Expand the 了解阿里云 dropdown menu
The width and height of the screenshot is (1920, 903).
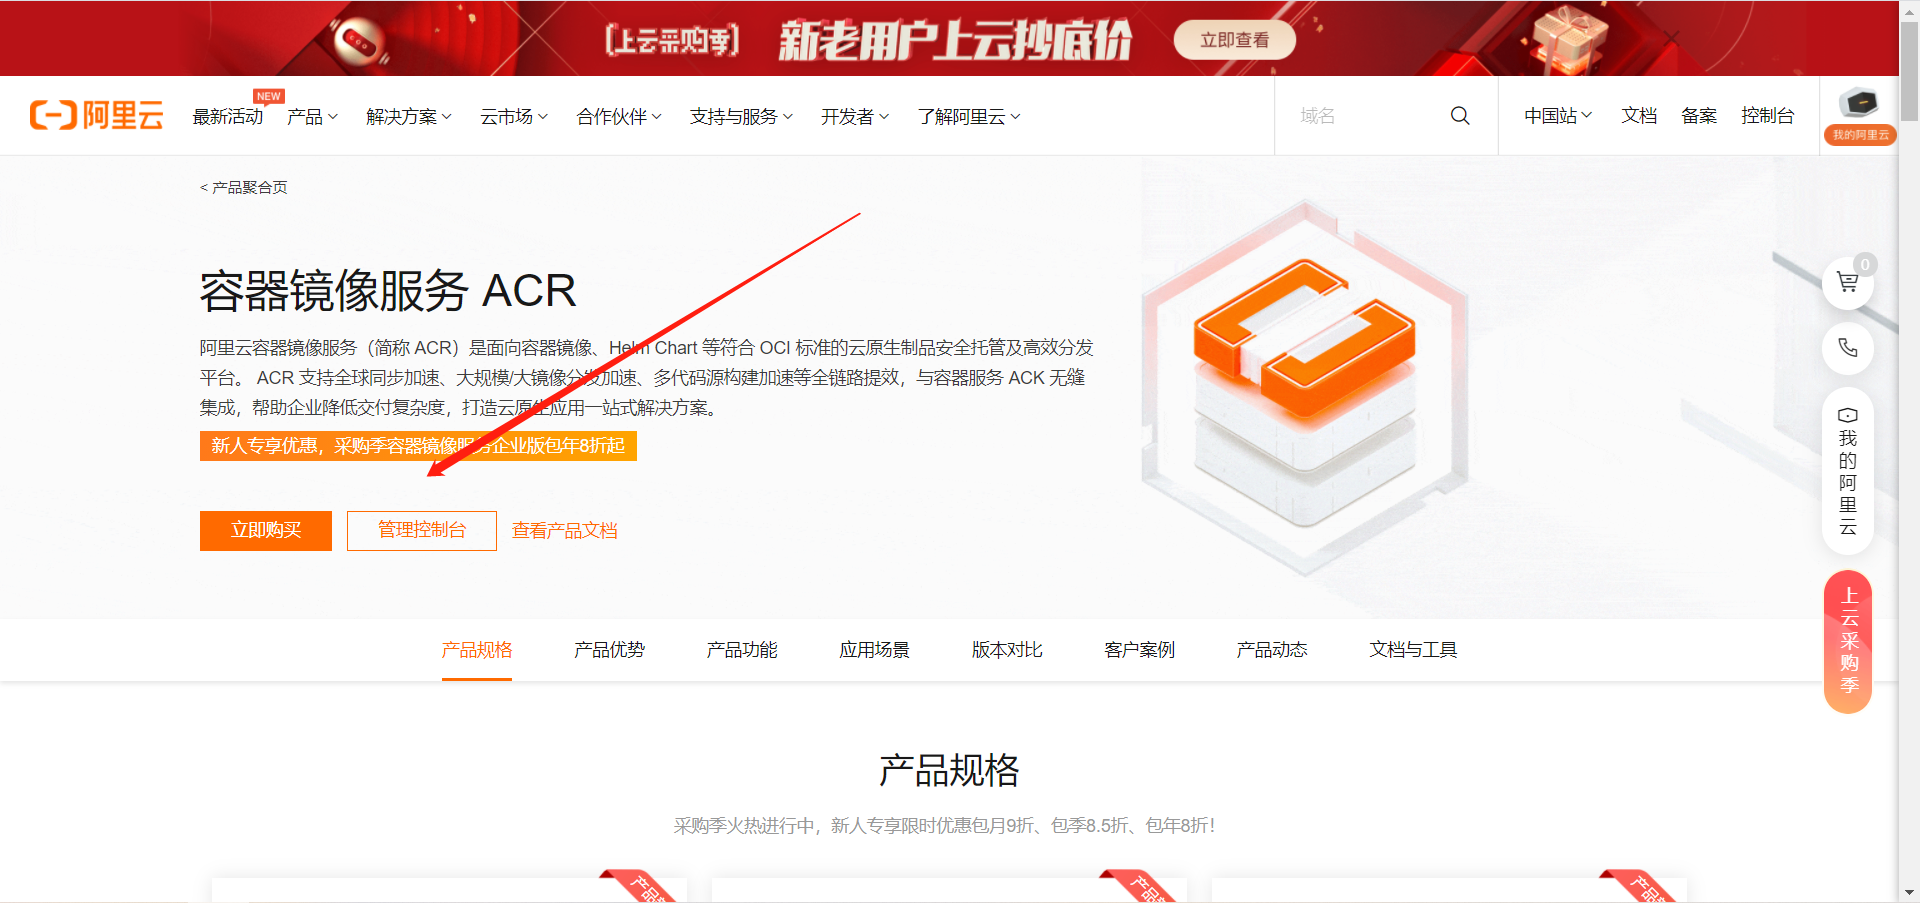click(969, 117)
